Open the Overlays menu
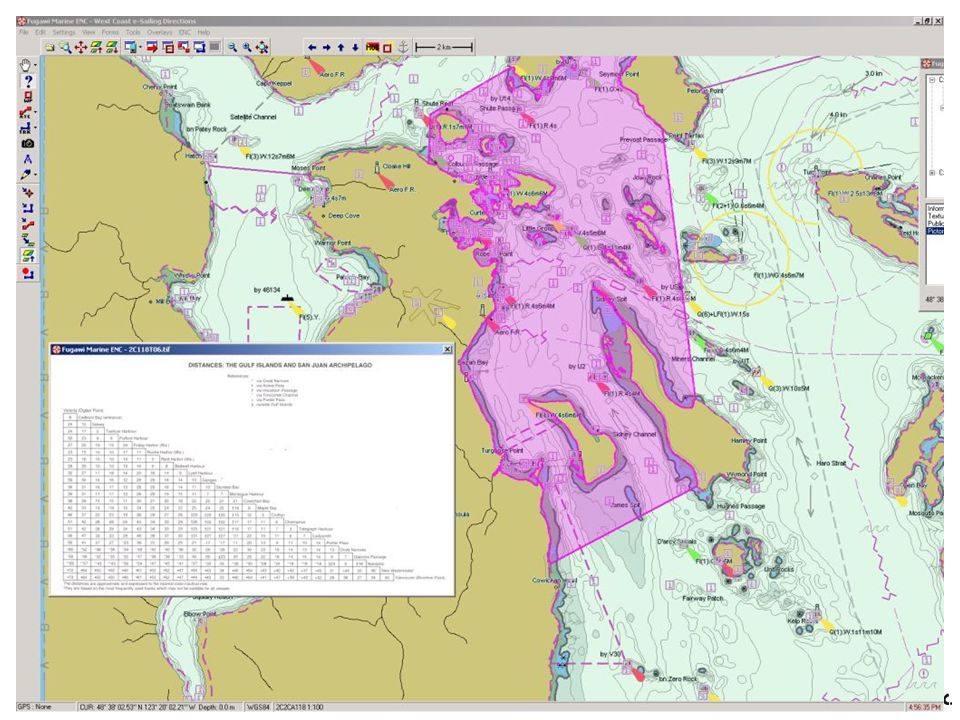 click(159, 32)
